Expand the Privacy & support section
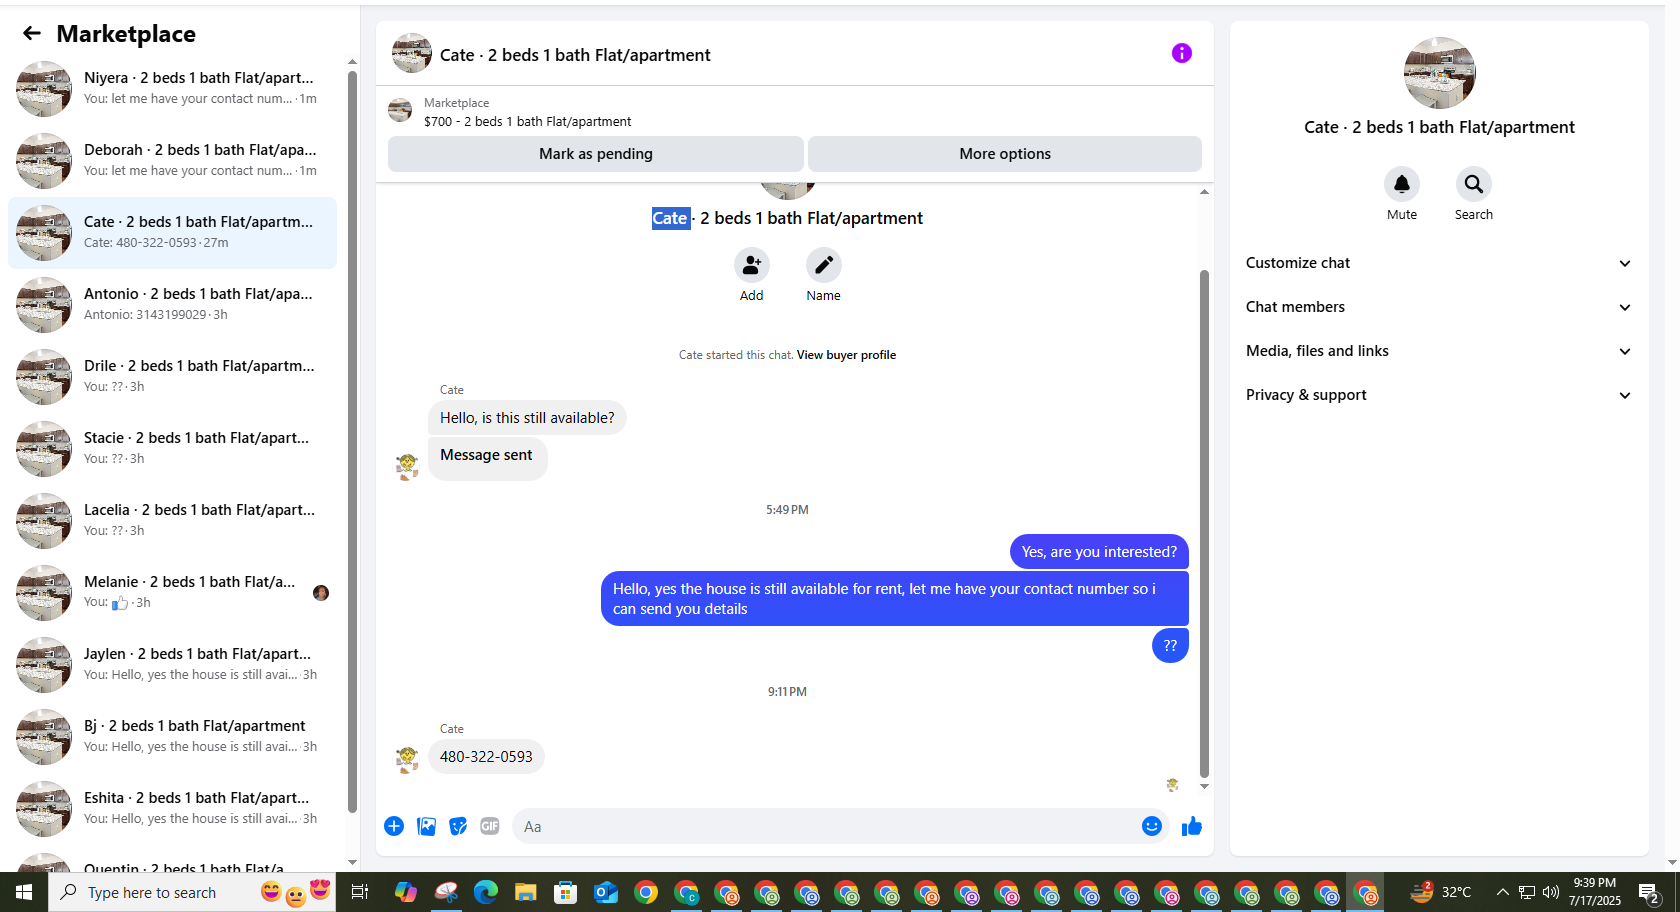Screen dimensions: 1680x912 pyautogui.click(x=1439, y=395)
